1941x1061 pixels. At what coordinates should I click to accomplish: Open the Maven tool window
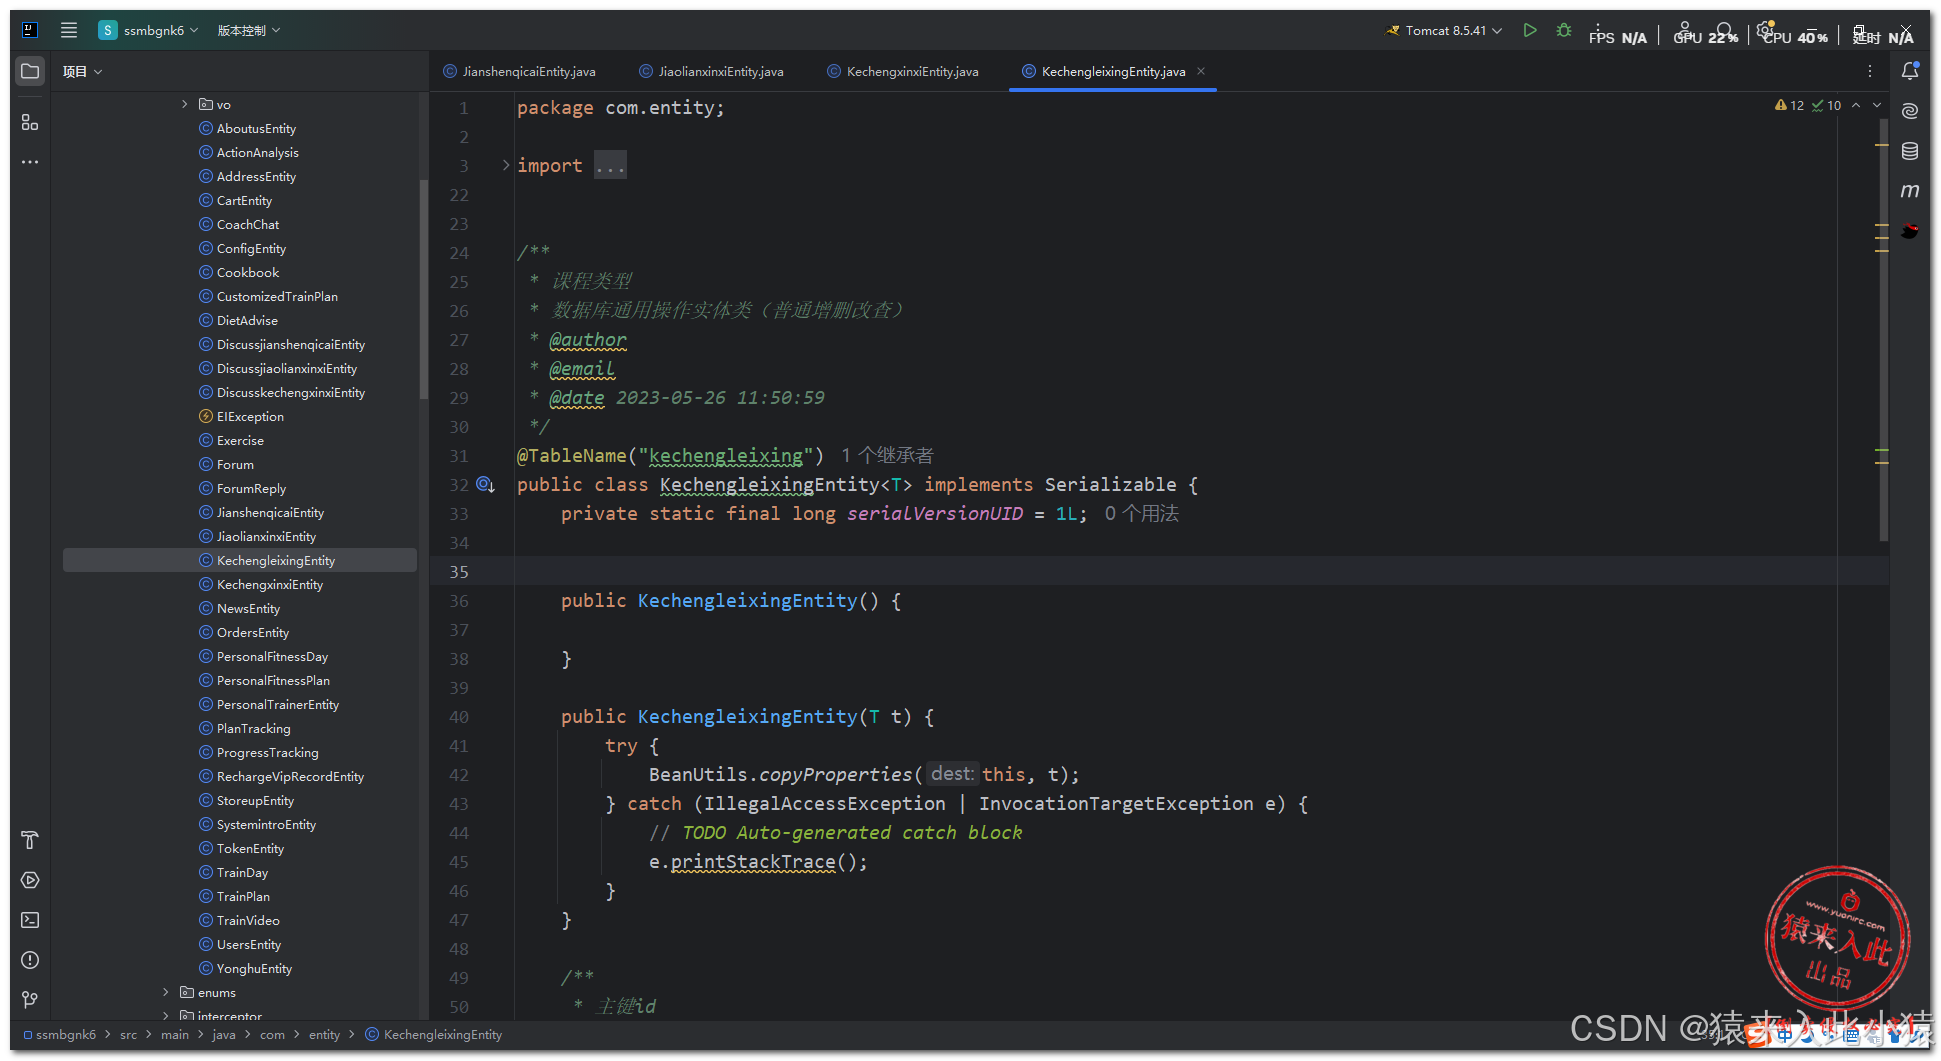pyautogui.click(x=1910, y=191)
